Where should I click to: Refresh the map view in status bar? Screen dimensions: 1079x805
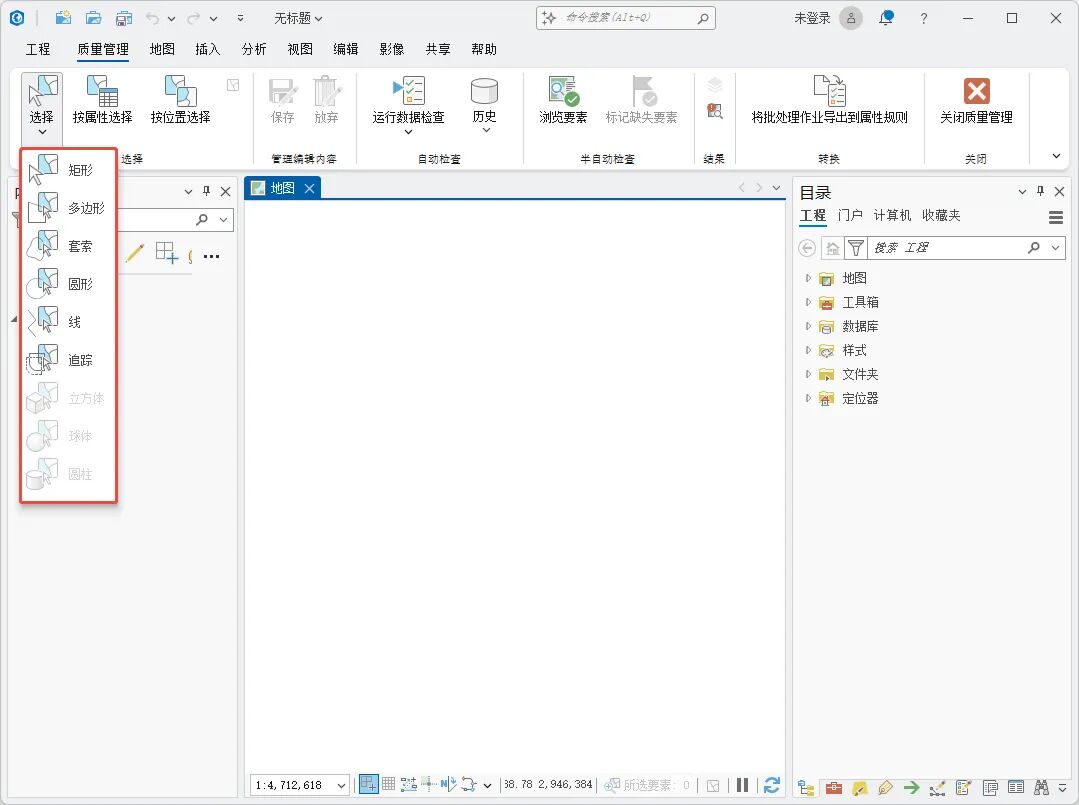[x=772, y=785]
